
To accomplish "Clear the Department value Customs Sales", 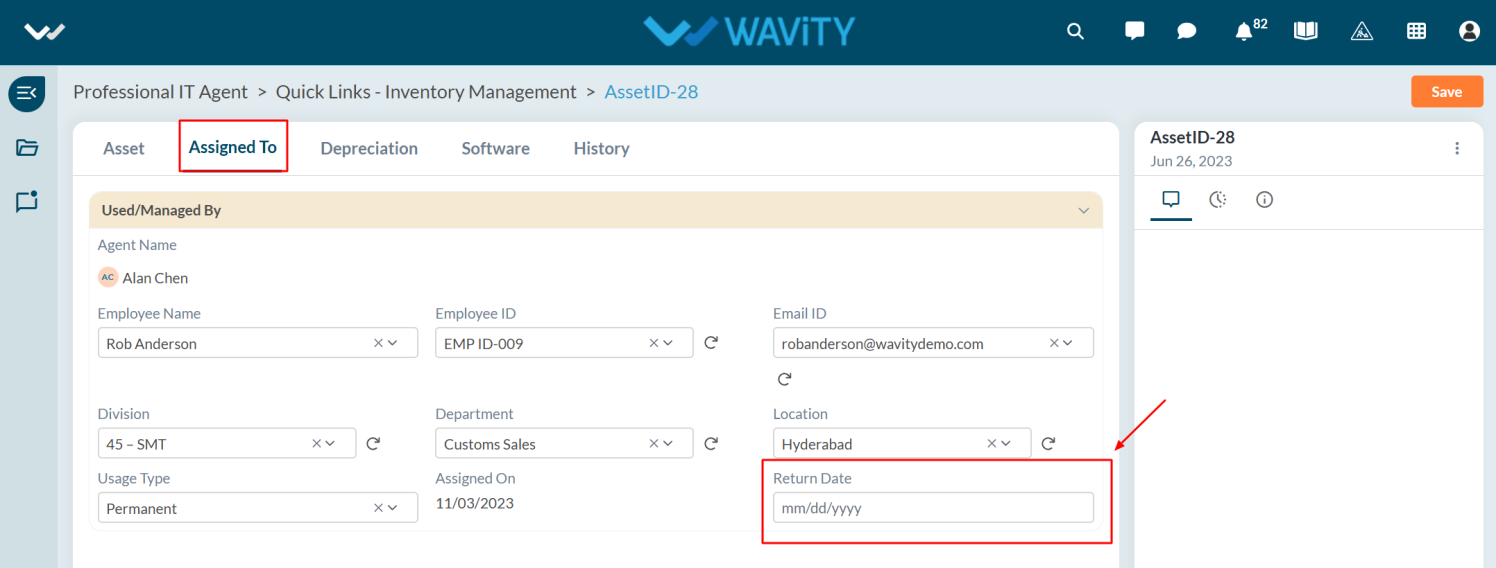I will [x=654, y=443].
